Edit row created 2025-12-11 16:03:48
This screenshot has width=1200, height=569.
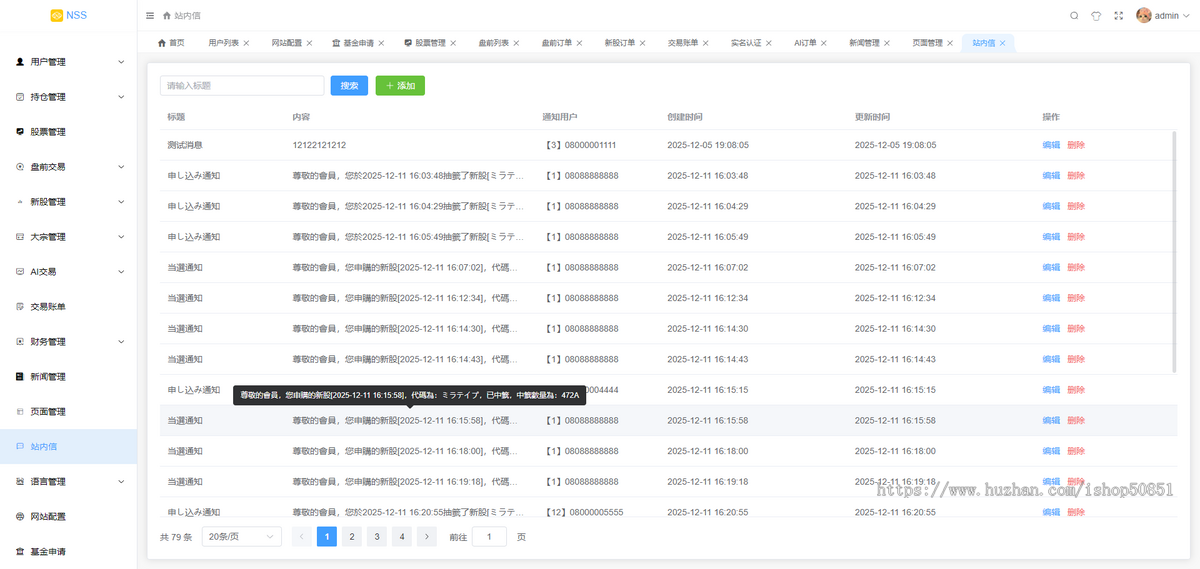coord(1051,176)
